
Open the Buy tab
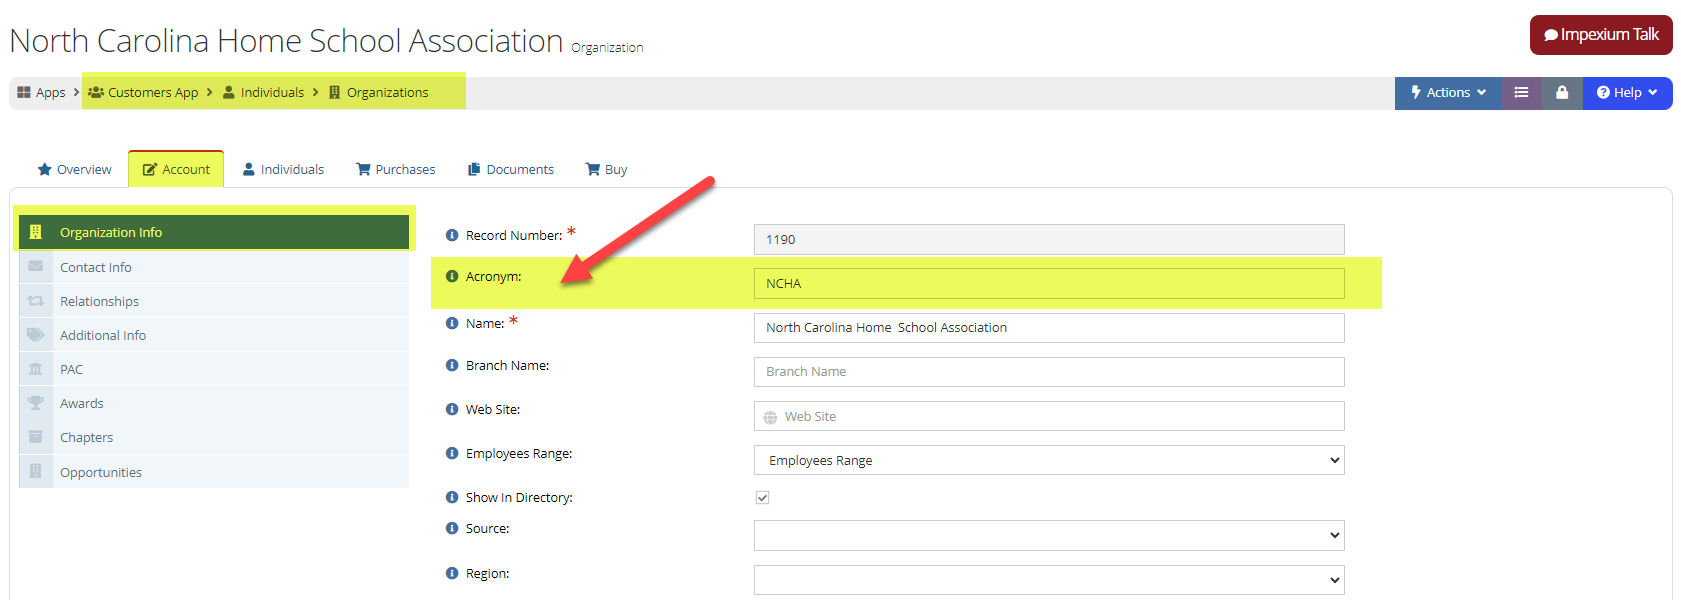(607, 169)
